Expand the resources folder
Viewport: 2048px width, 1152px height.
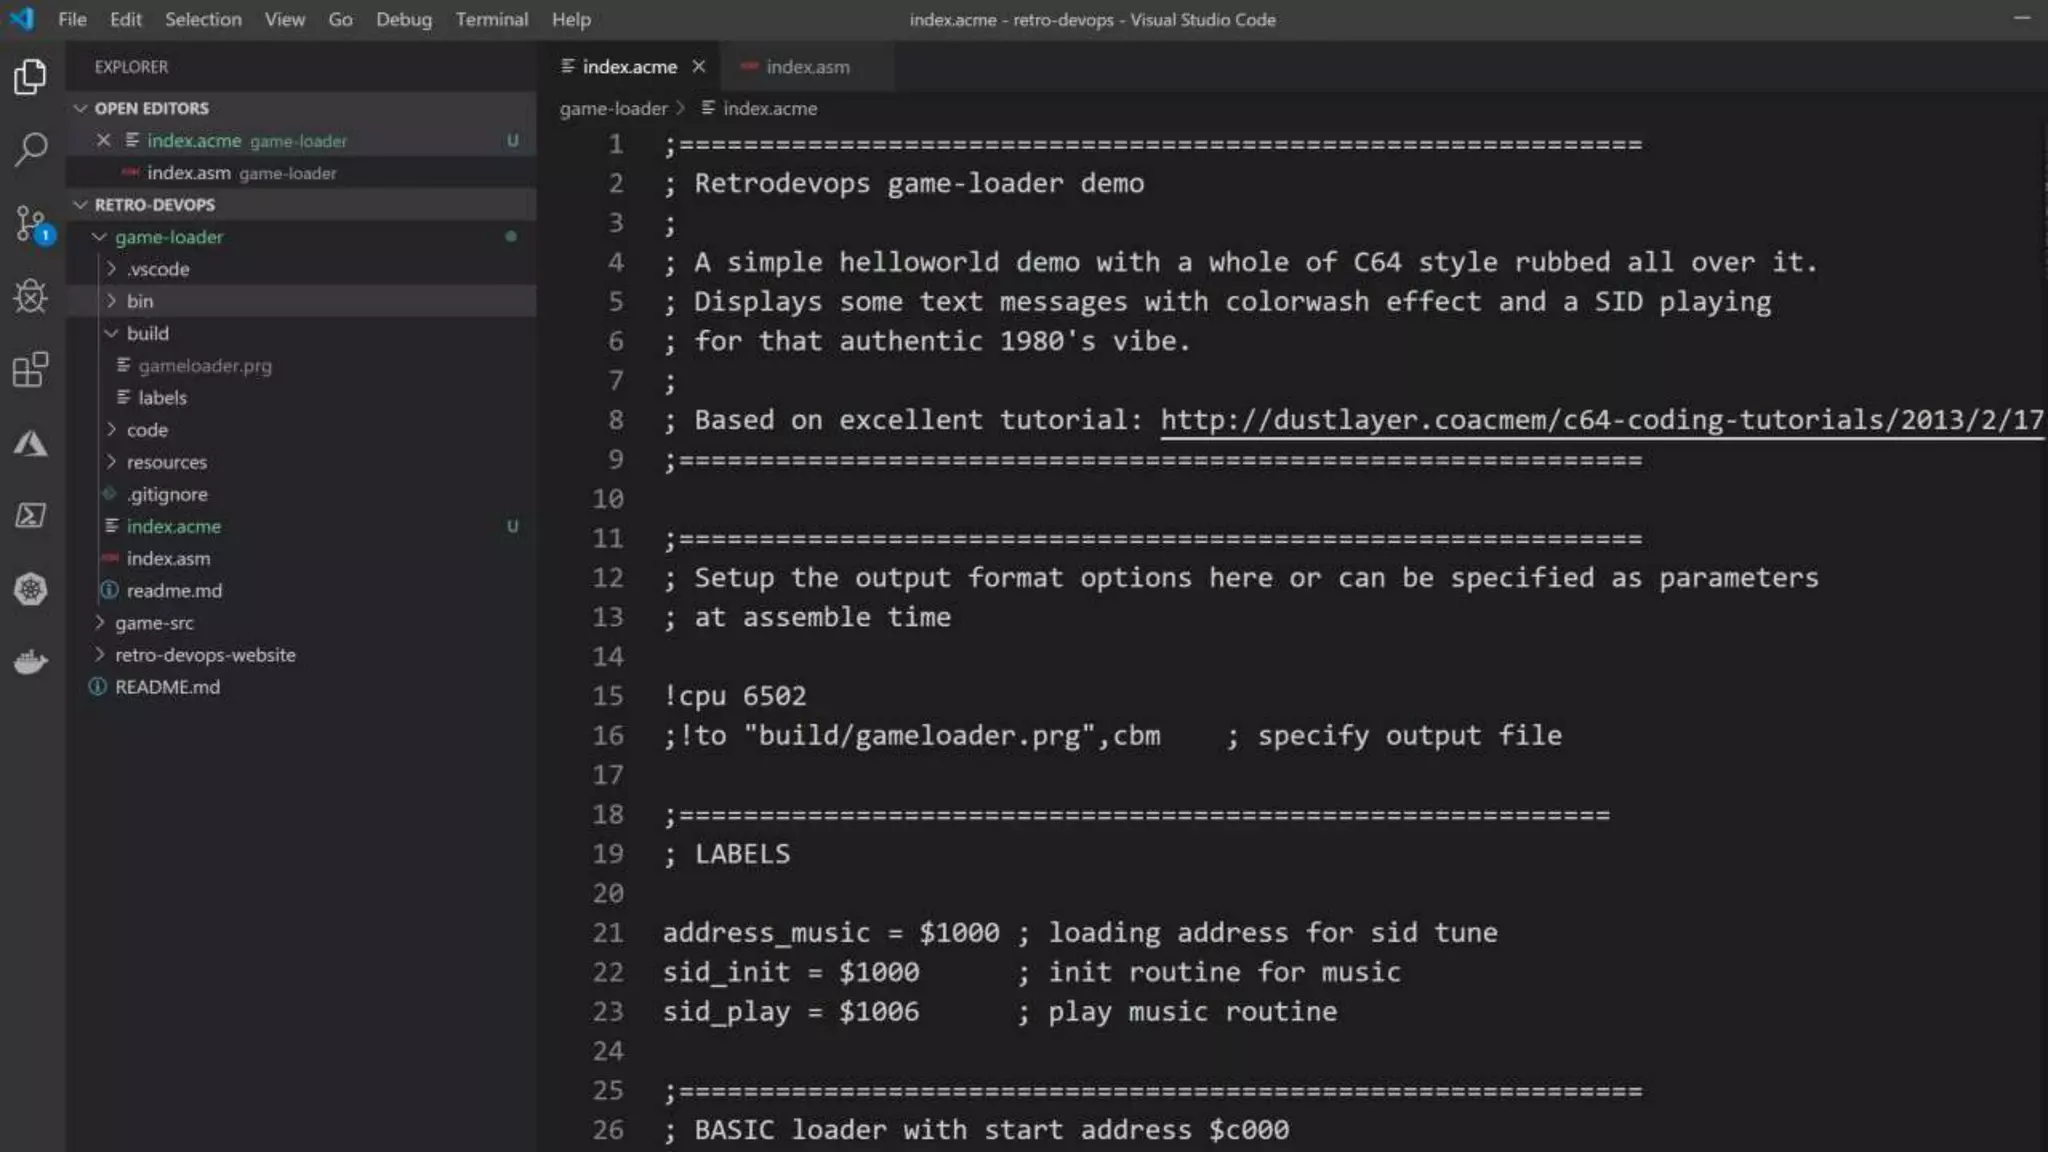[x=166, y=462]
